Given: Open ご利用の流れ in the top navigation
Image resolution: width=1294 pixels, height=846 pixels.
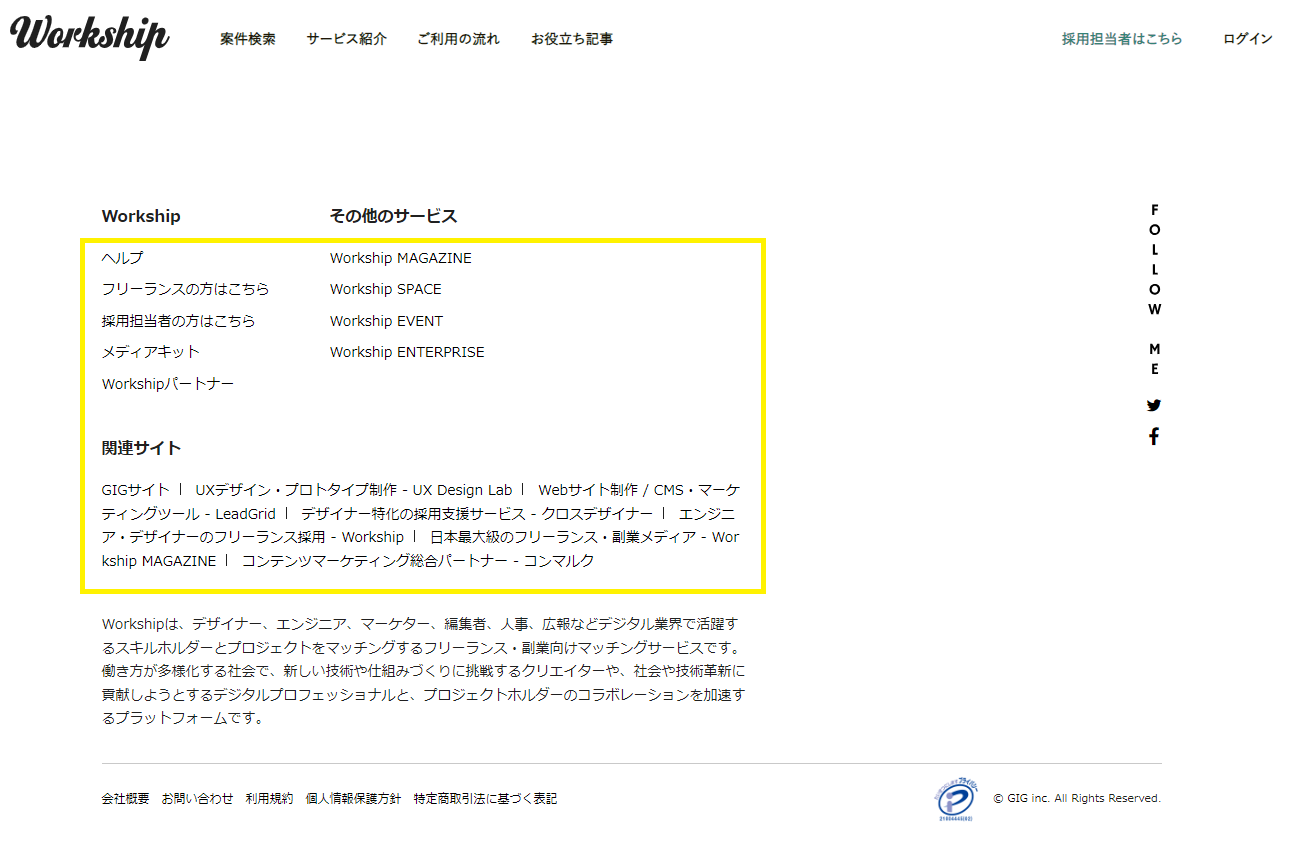Looking at the screenshot, I should pos(458,39).
